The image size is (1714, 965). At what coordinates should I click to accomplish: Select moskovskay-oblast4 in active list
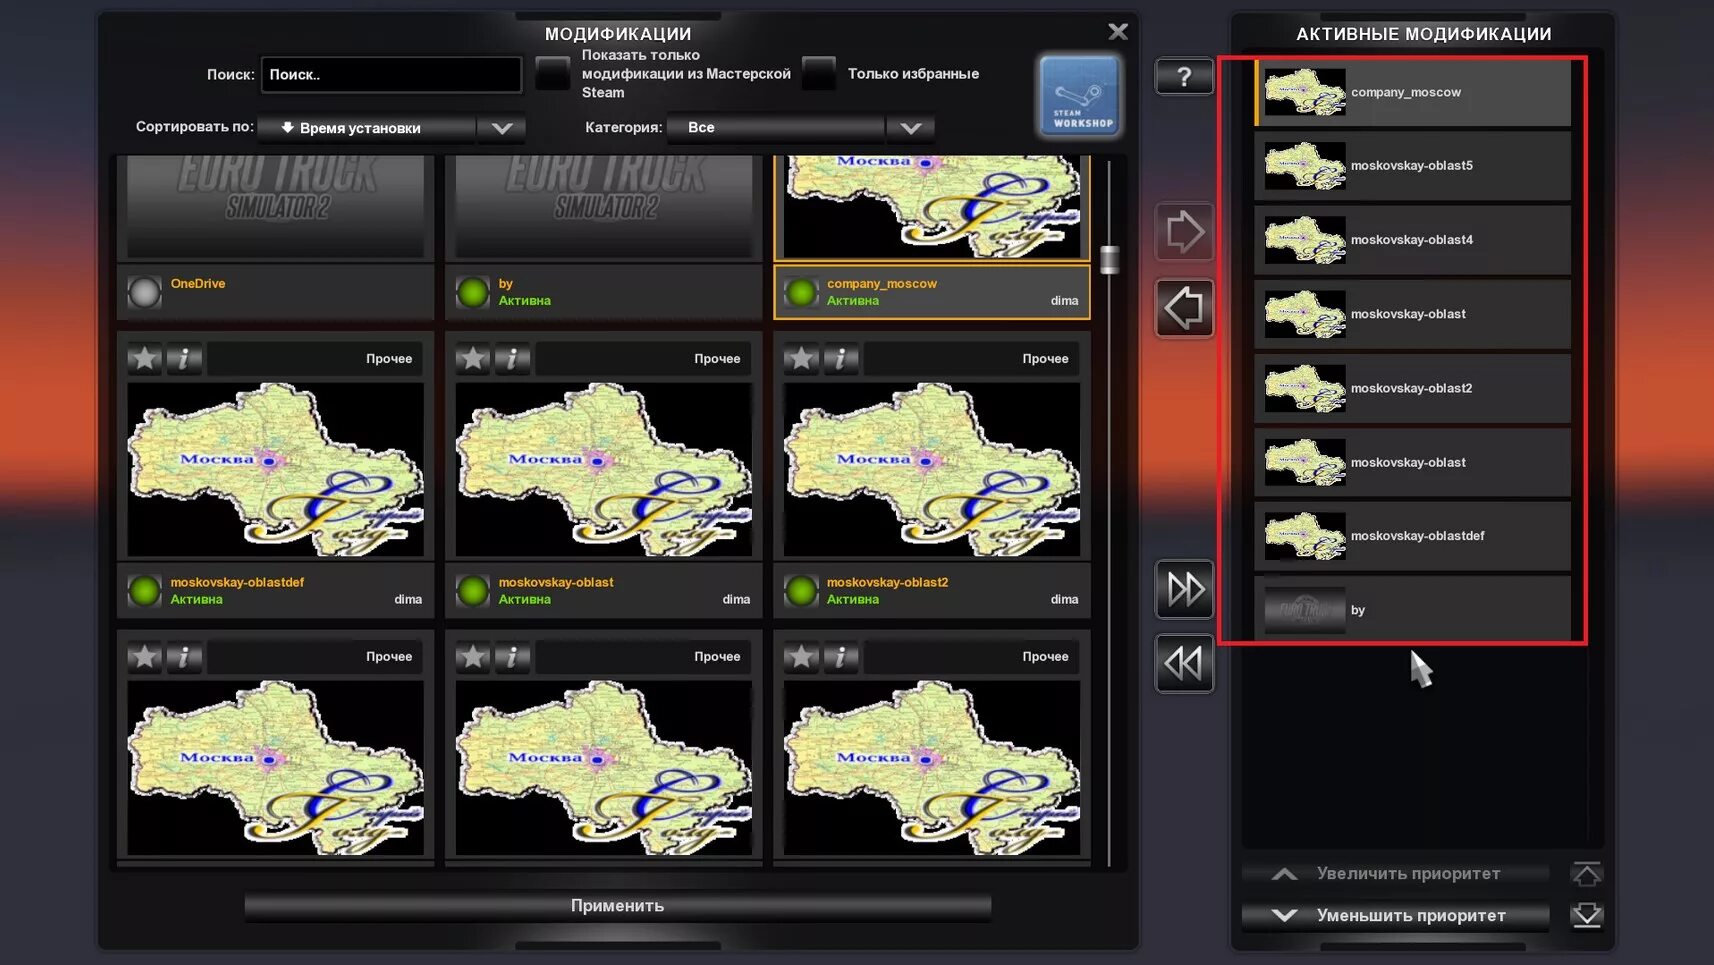click(1412, 240)
